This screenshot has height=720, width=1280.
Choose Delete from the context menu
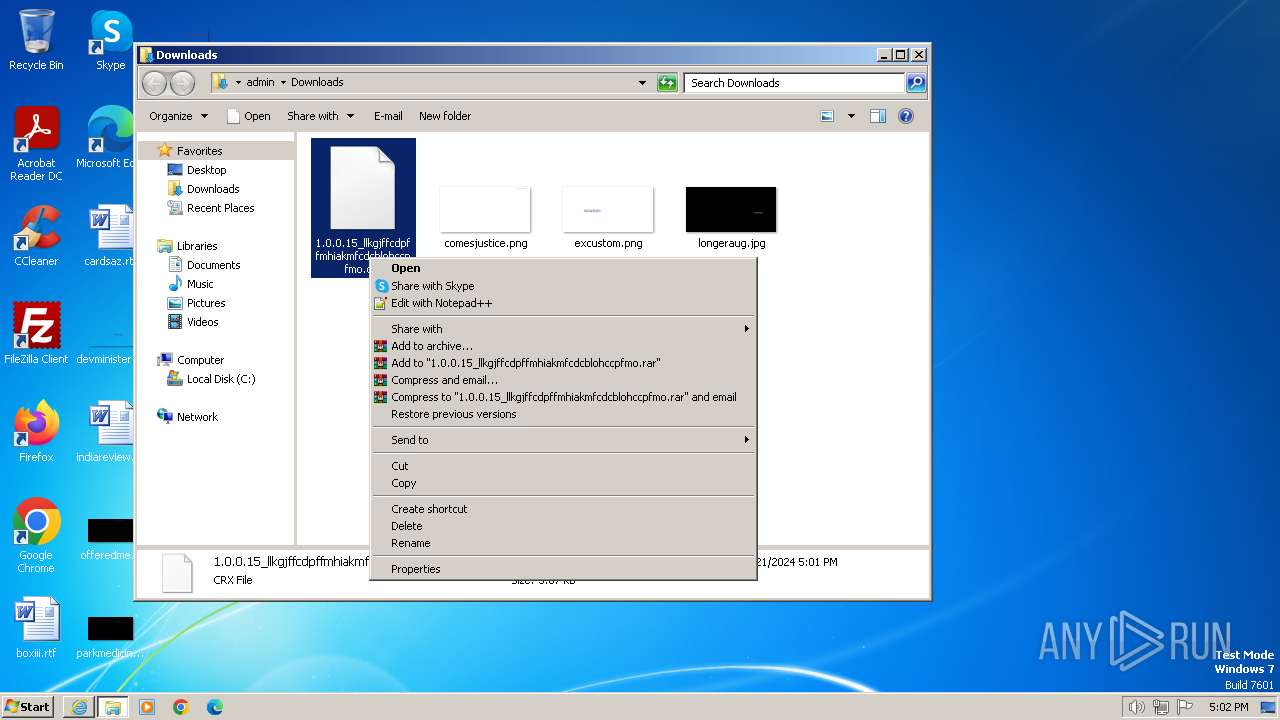(563, 526)
